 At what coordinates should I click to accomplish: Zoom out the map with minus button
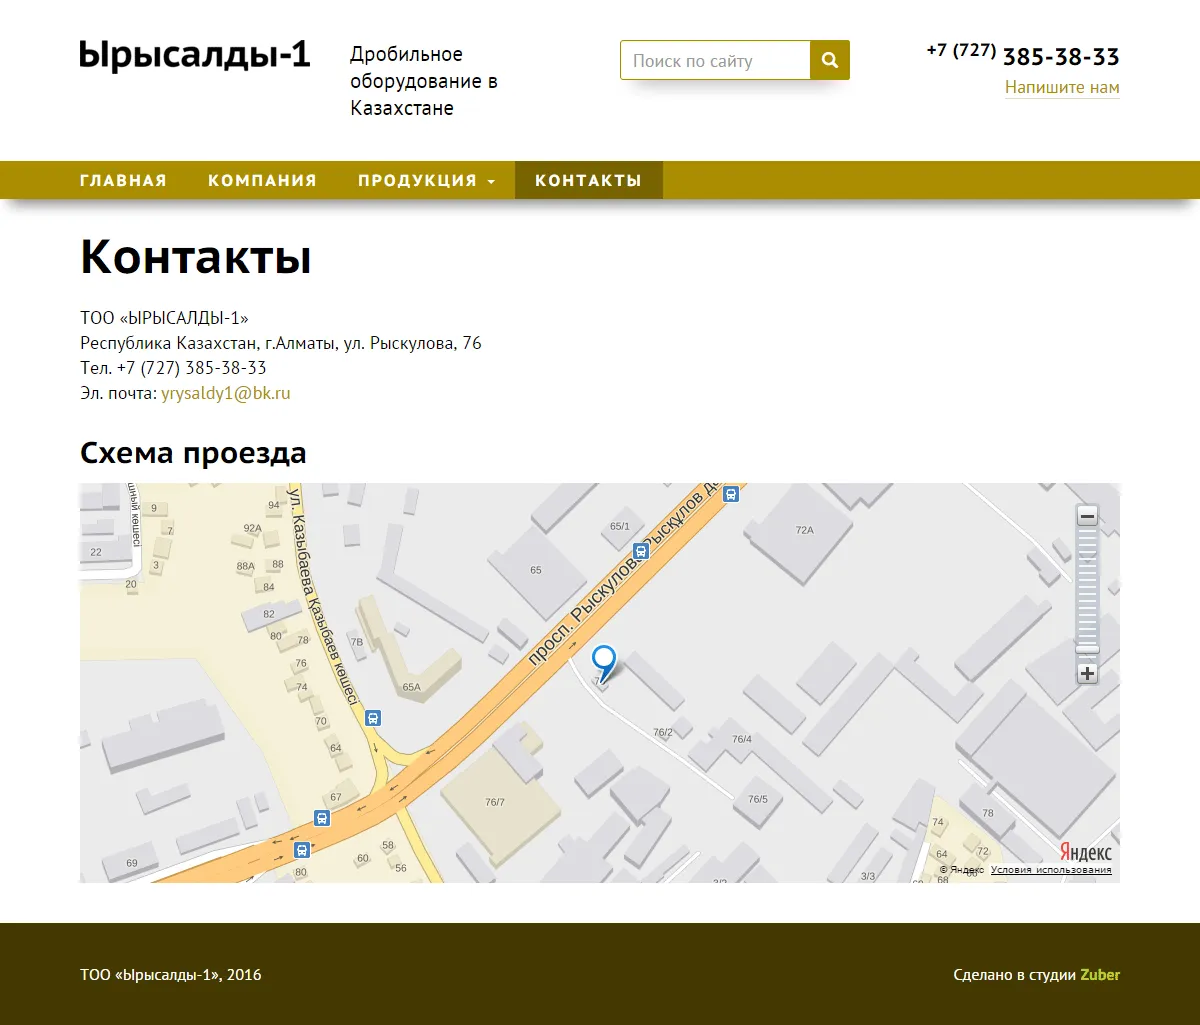coord(1087,516)
